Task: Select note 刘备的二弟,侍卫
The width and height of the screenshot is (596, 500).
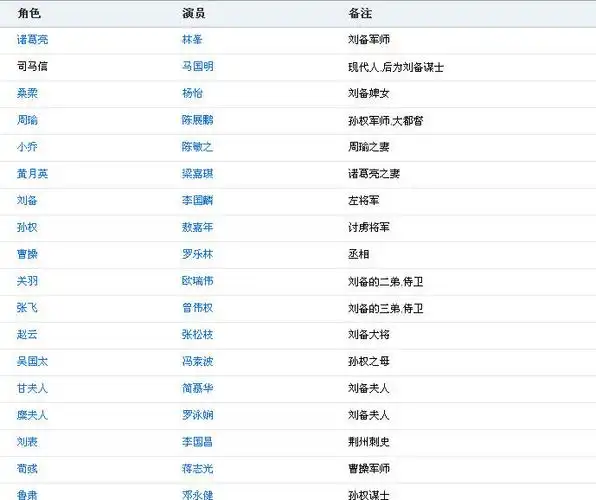Action: pyautogui.click(x=385, y=282)
